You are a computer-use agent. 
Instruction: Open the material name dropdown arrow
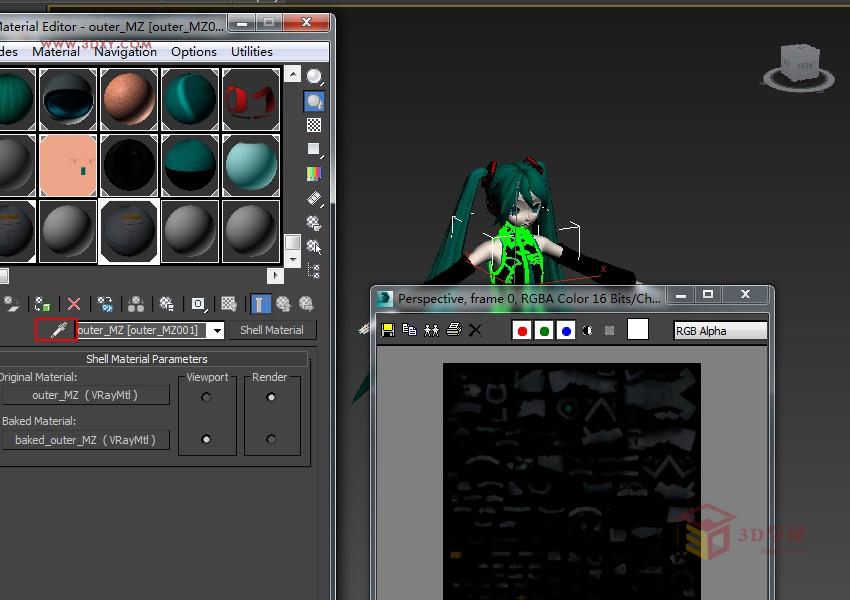pyautogui.click(x=215, y=330)
